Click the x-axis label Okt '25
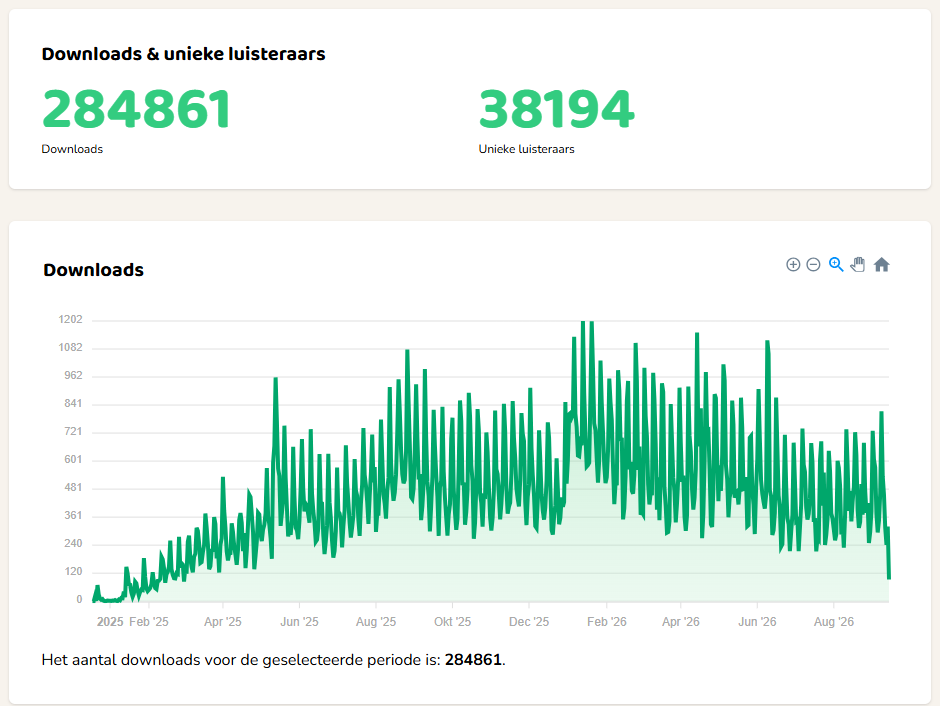The height and width of the screenshot is (706, 940). [x=453, y=622]
